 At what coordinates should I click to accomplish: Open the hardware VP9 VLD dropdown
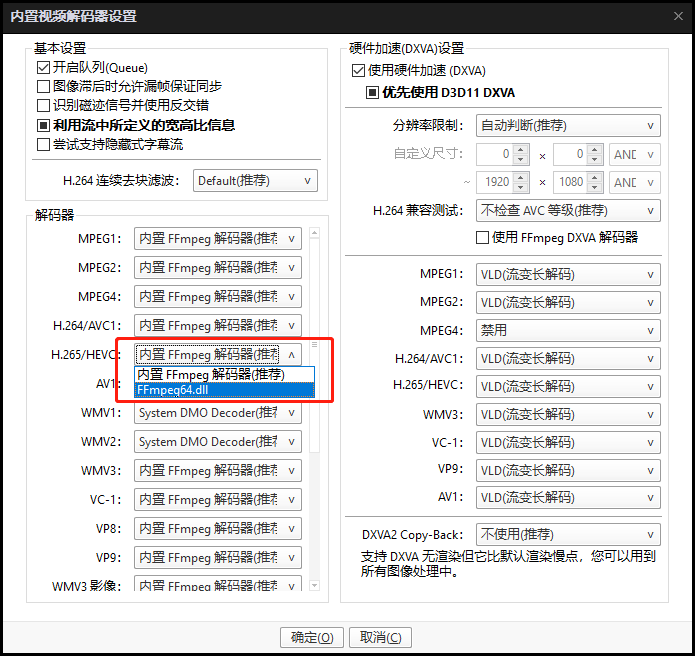coord(567,469)
